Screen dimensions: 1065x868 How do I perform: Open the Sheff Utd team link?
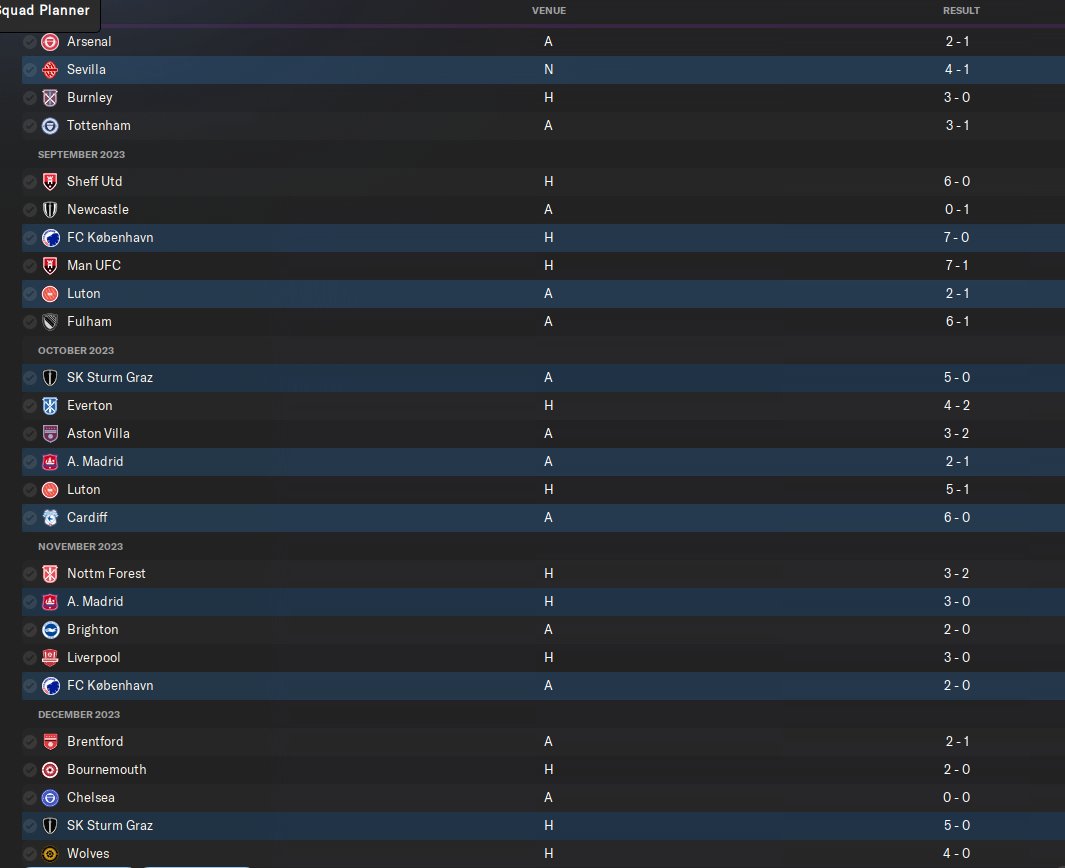(94, 181)
